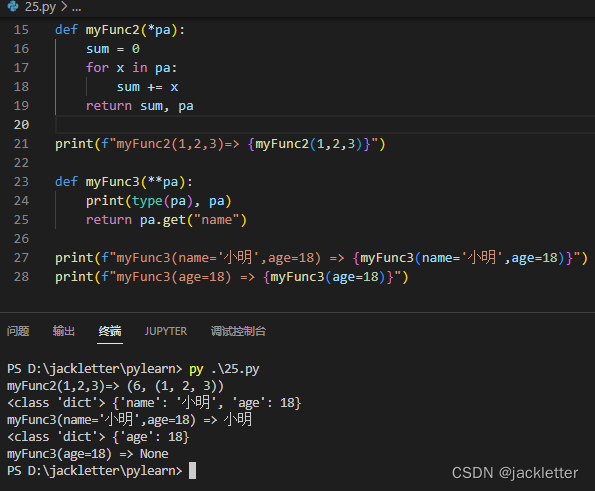Screen dimensions: 595x491
Task: Click output line with {'name': '小明', 'age': 18}
Action: point(154,403)
